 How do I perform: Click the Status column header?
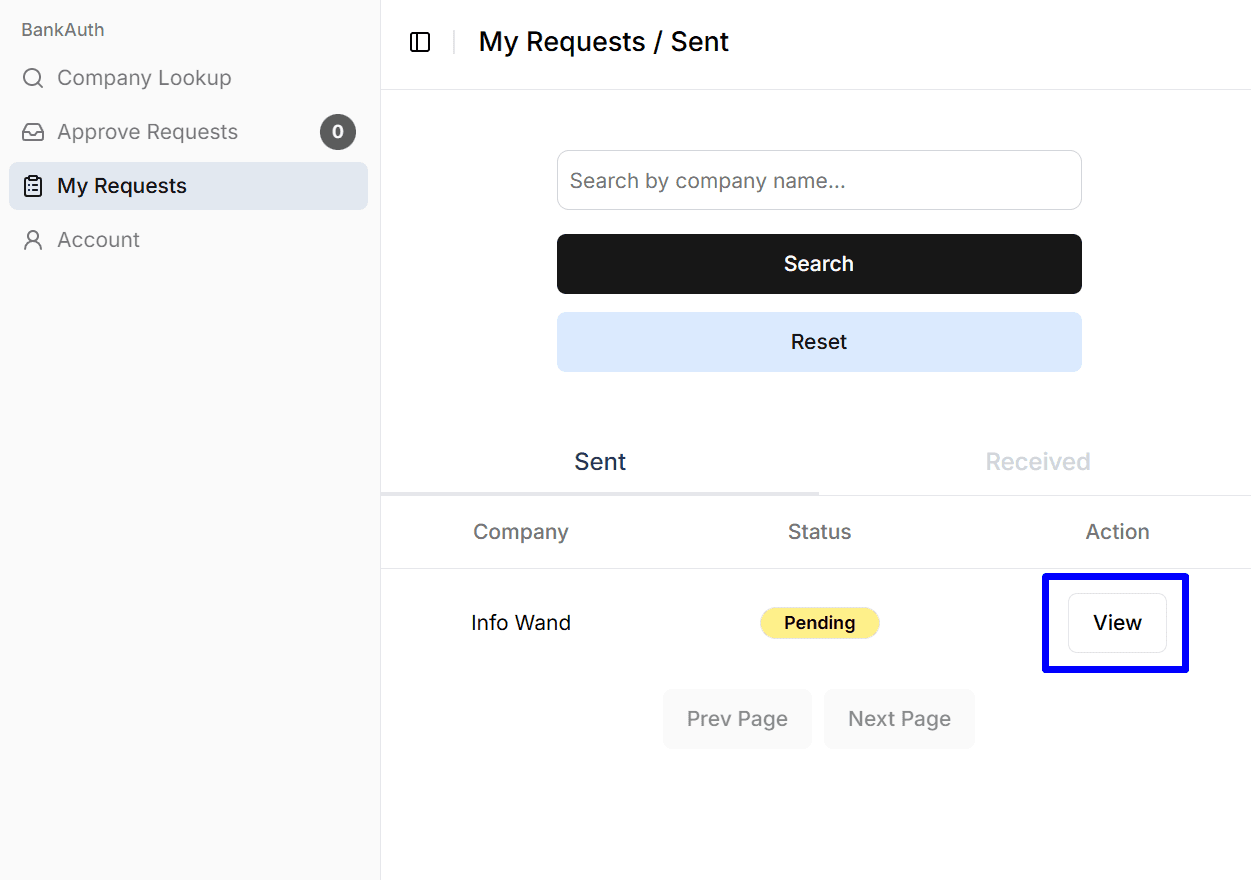(x=820, y=532)
